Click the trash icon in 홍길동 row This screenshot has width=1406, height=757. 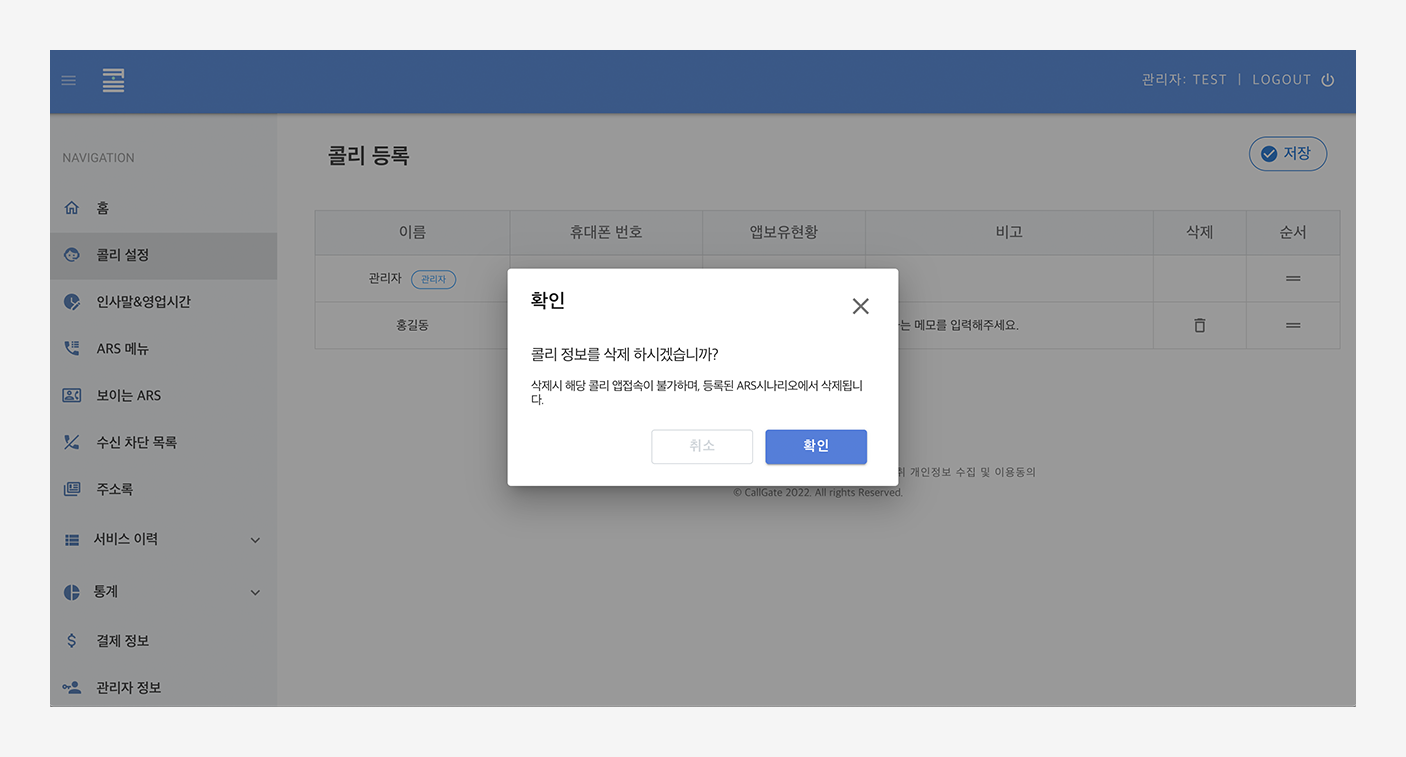click(1199, 325)
